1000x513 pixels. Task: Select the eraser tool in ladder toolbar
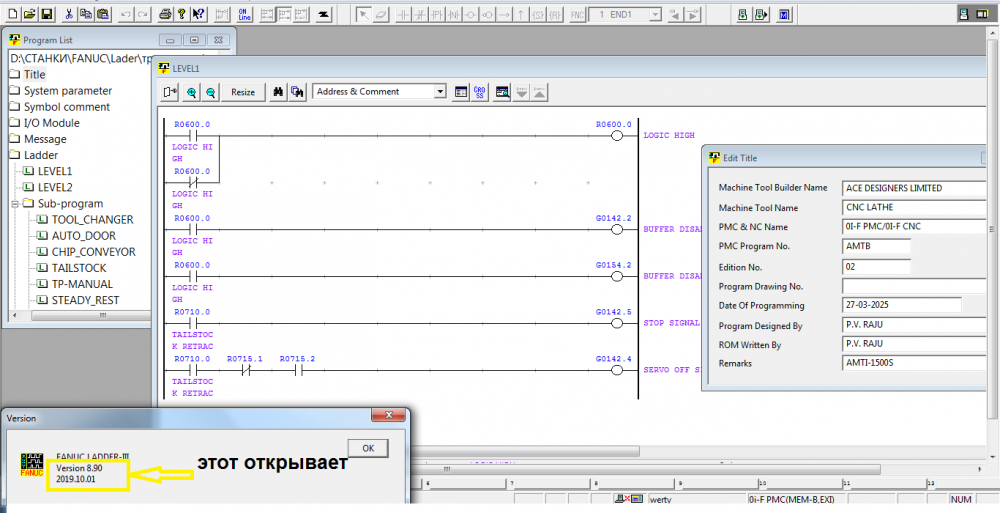(381, 13)
